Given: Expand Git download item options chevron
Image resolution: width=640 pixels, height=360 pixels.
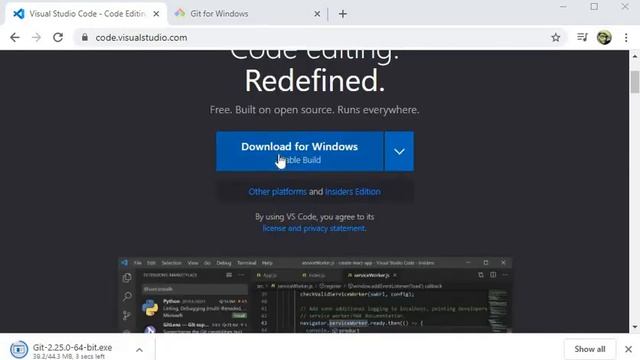Looking at the screenshot, I should pos(139,350).
